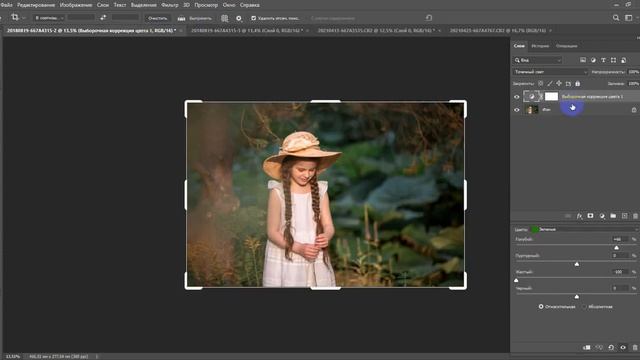The width and height of the screenshot is (640, 360).
Task: Add a layer style with fx icon
Action: (x=579, y=216)
